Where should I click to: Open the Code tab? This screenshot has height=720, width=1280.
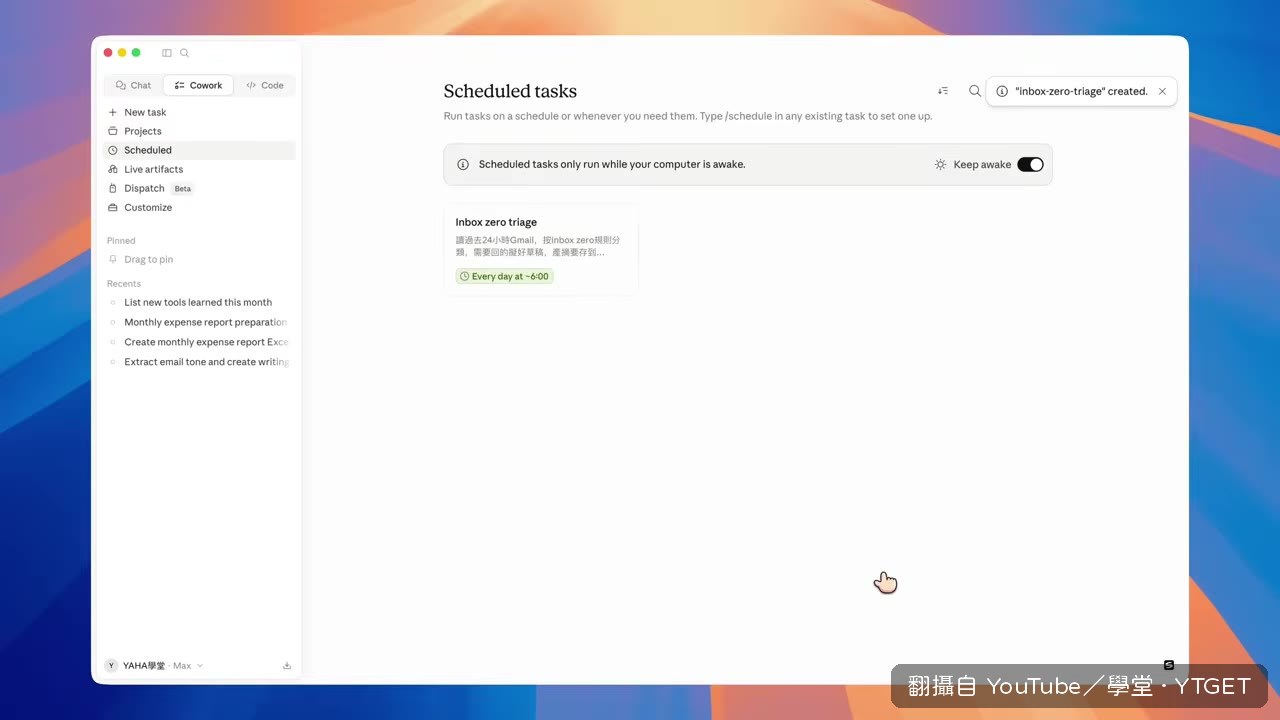tap(265, 85)
